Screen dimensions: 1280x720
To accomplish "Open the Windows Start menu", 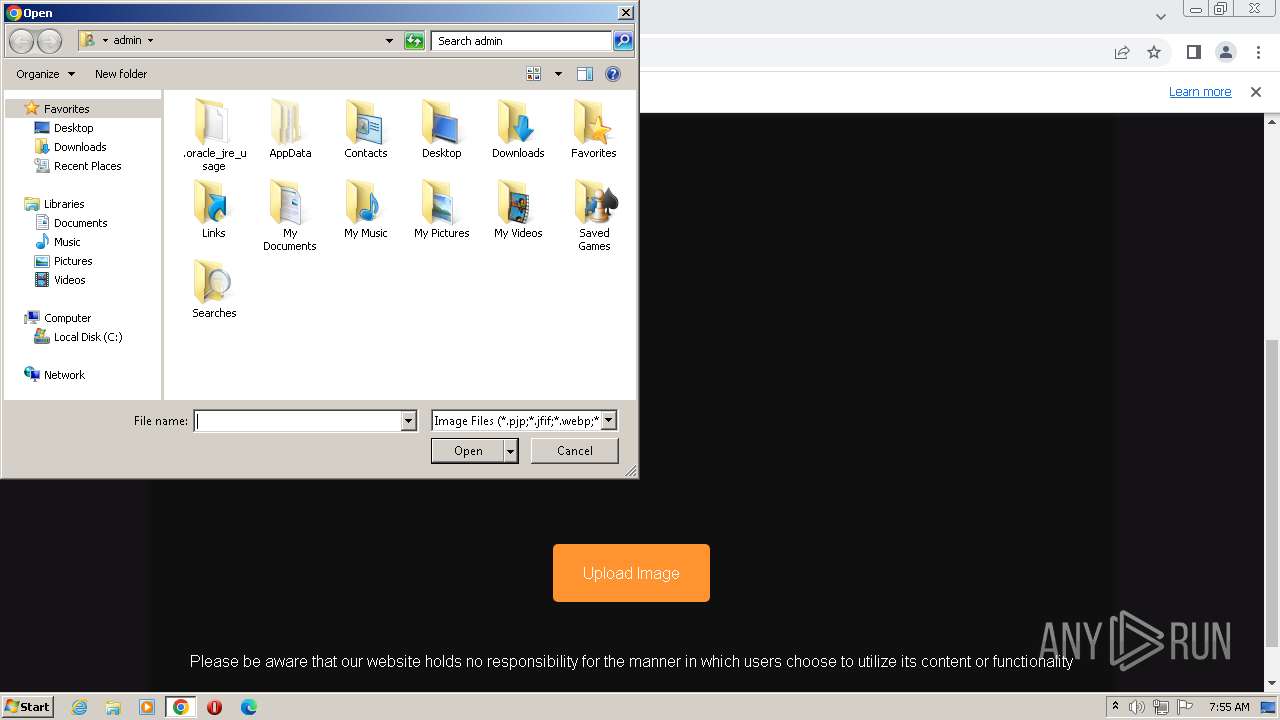I will [x=28, y=707].
